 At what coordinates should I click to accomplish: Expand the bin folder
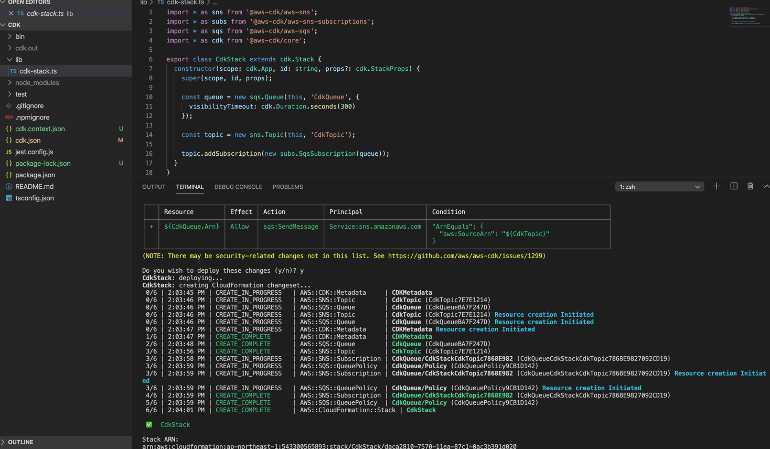(x=20, y=36)
